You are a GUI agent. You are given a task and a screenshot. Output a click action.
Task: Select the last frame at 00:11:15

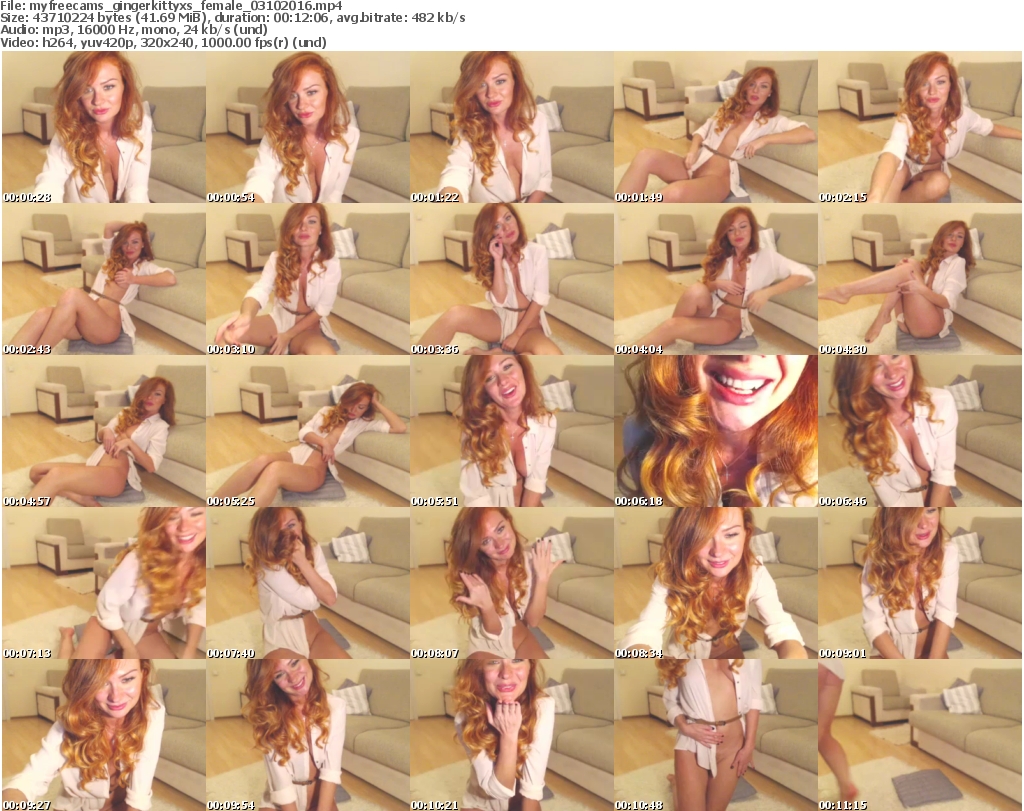pos(920,735)
